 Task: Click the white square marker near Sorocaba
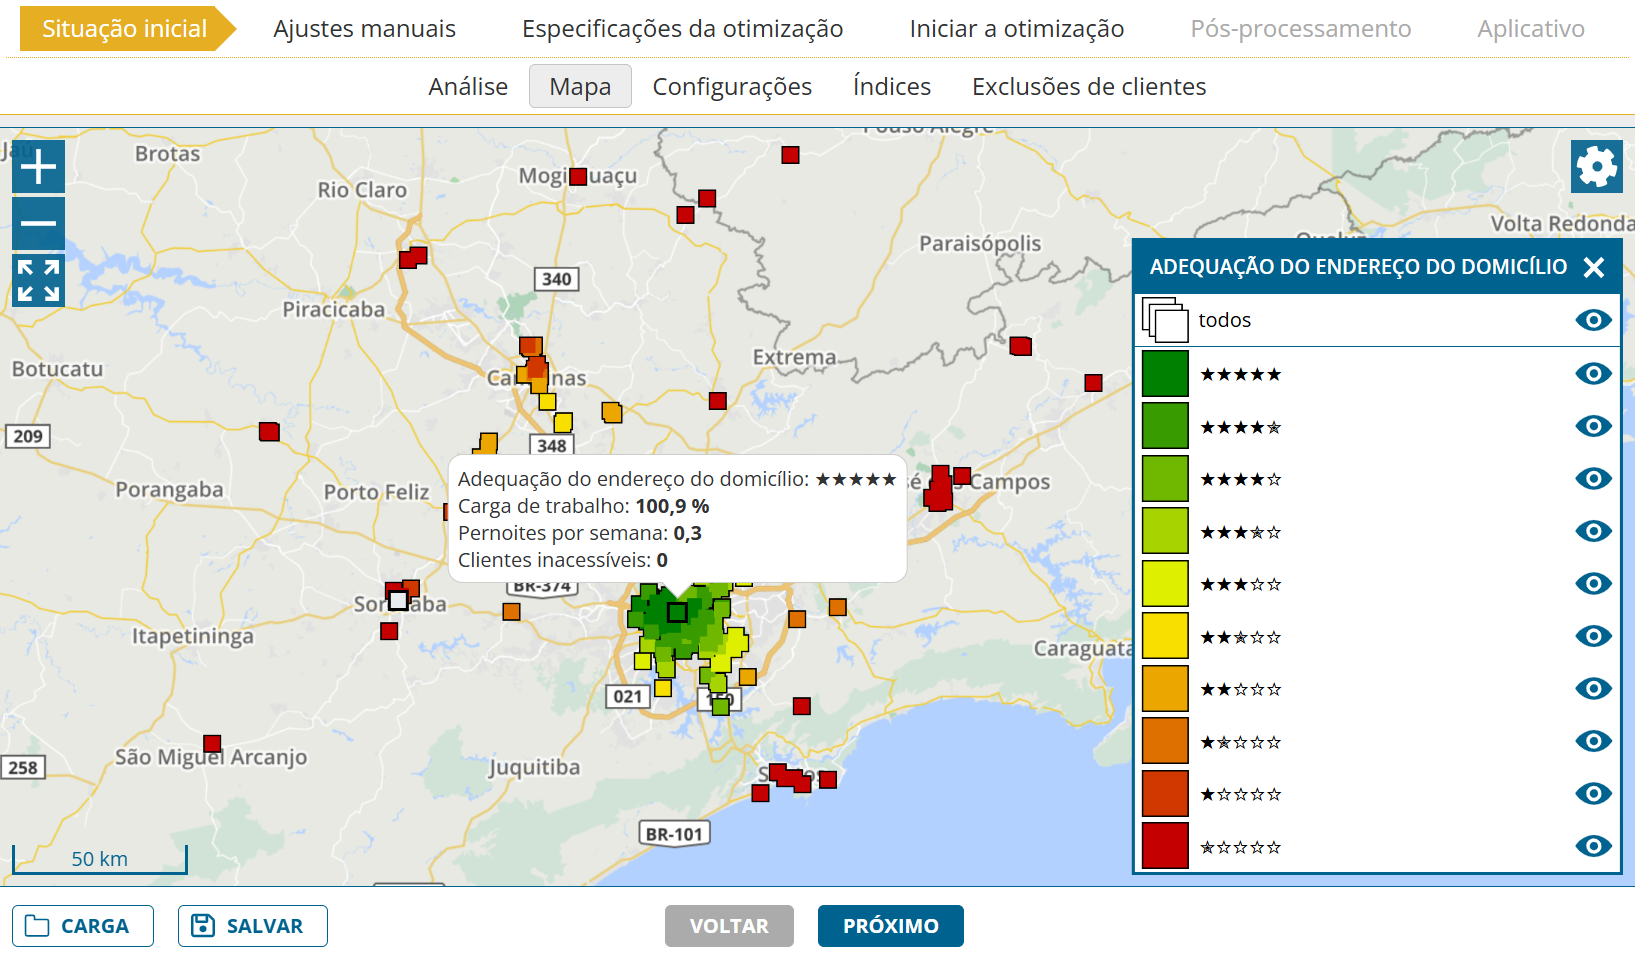point(398,600)
